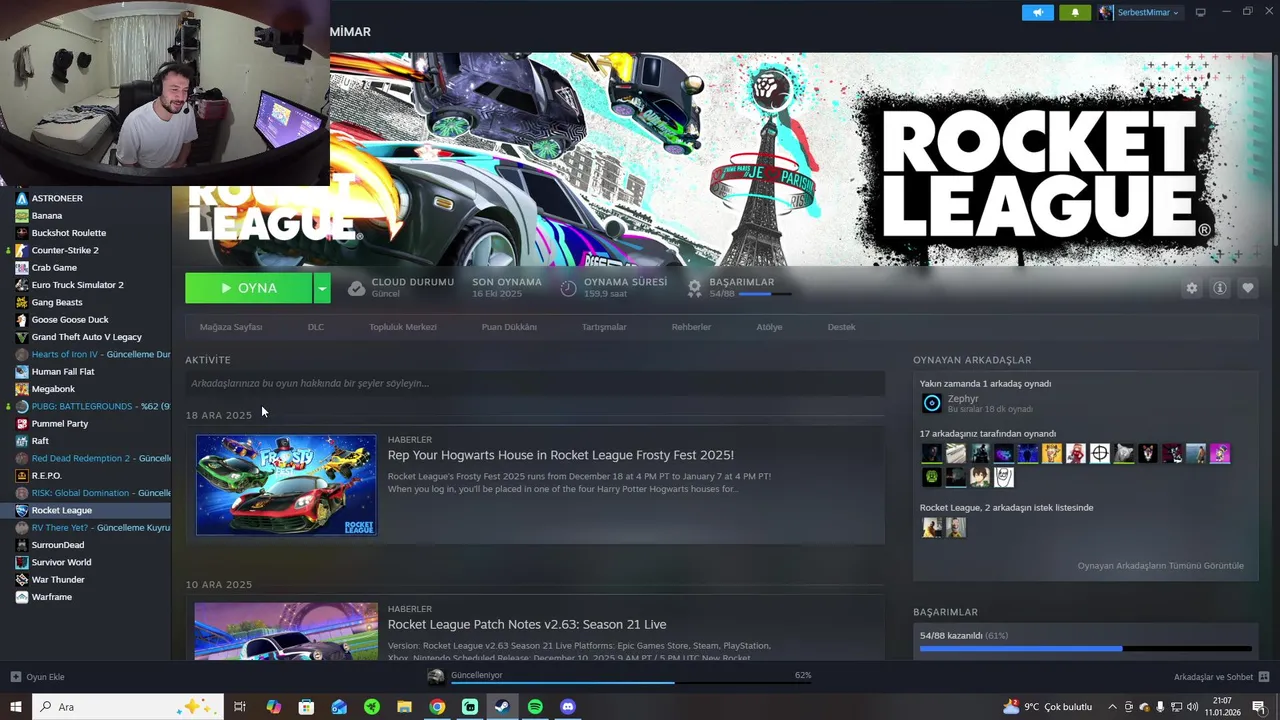1280x720 pixels.
Task: Click the achievements progress bar in sidebar panel
Action: [x=1085, y=649]
